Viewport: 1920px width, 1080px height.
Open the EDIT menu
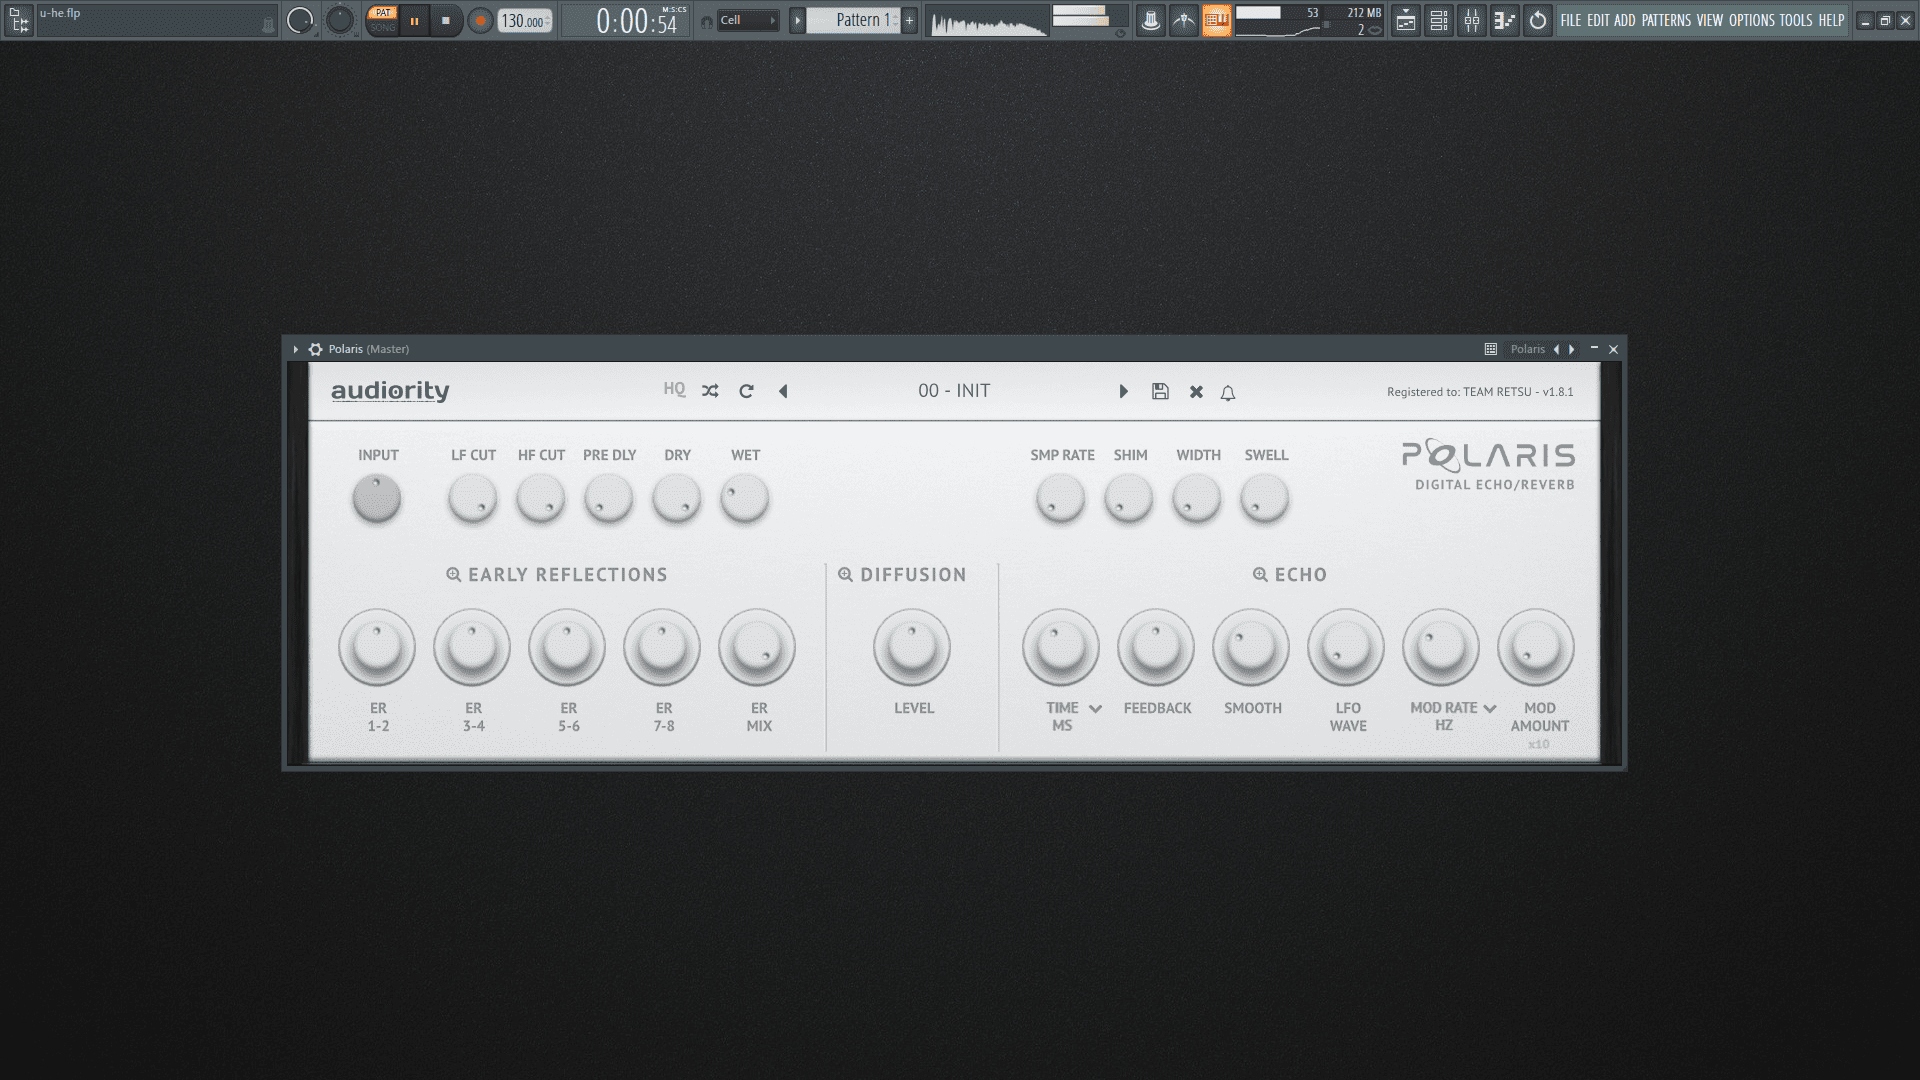click(x=1598, y=20)
